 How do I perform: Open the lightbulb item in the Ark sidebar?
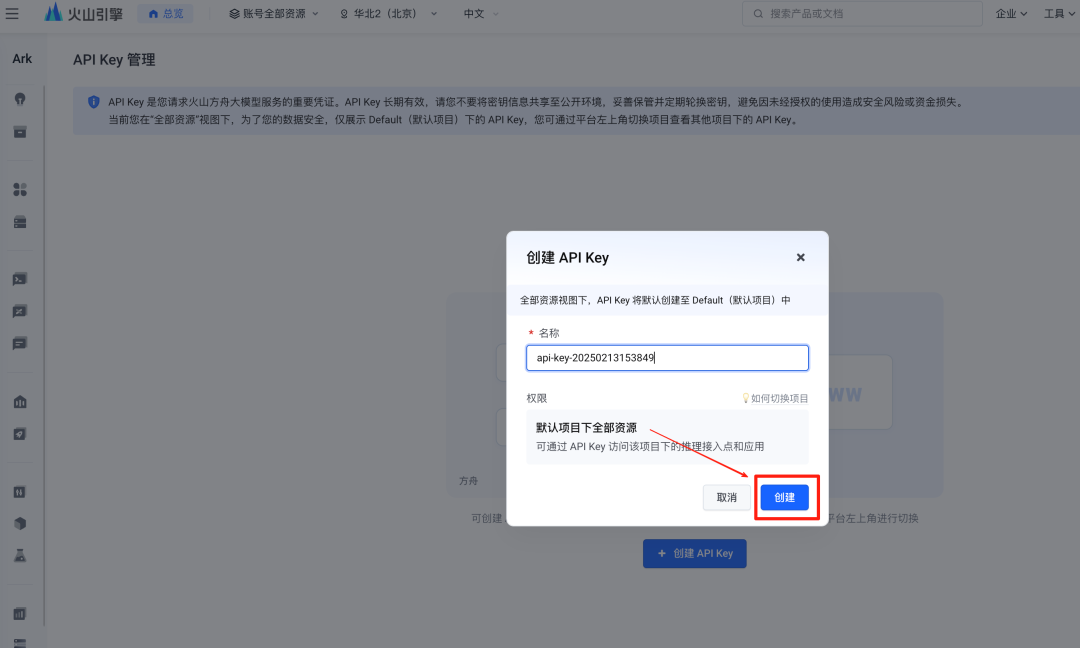pyautogui.click(x=20, y=99)
